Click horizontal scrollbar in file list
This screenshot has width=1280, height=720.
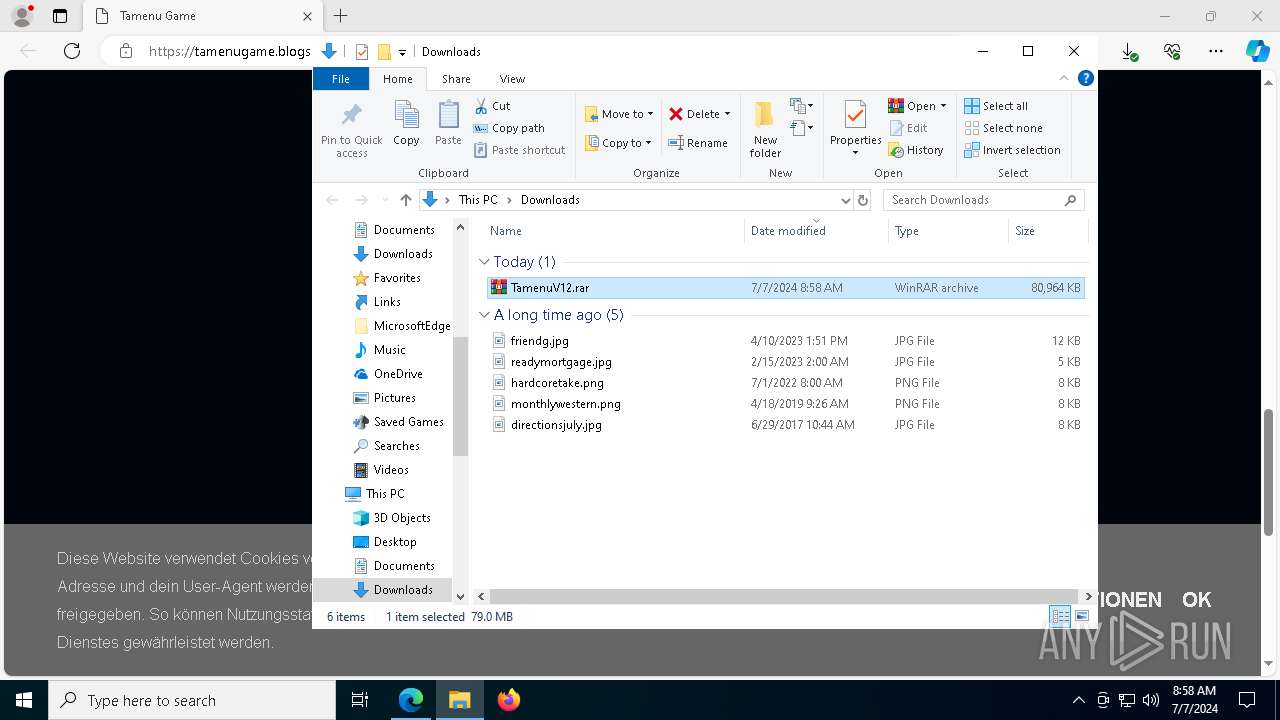[786, 596]
